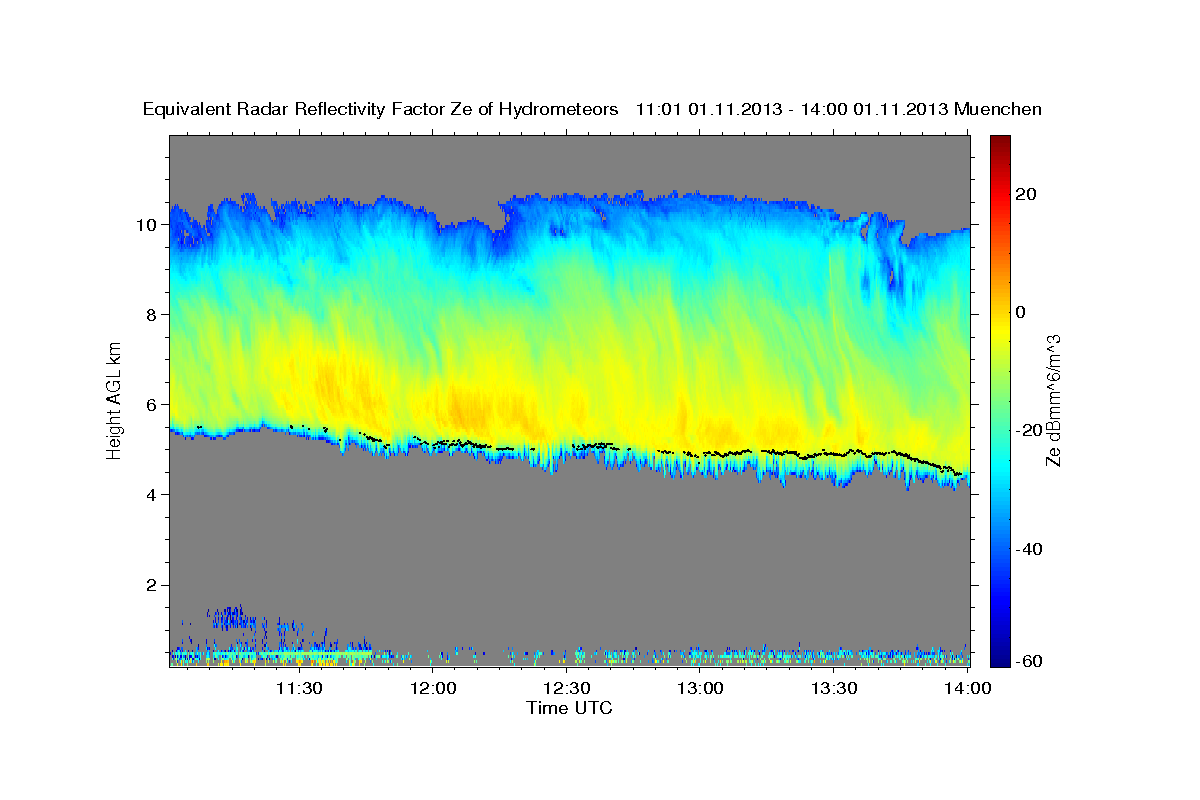The width and height of the screenshot is (1200, 800).
Task: Click the '12:30' time axis label
Action: [x=567, y=688]
